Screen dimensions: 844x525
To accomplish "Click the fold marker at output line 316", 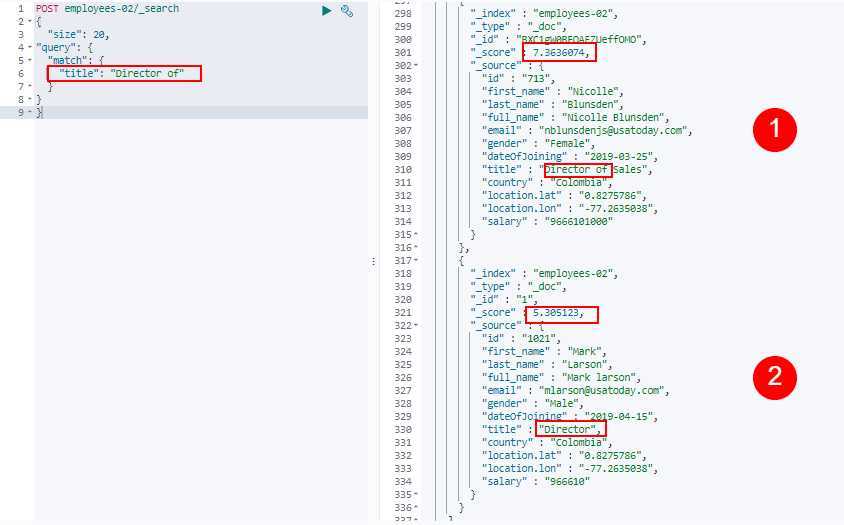I will (x=416, y=248).
